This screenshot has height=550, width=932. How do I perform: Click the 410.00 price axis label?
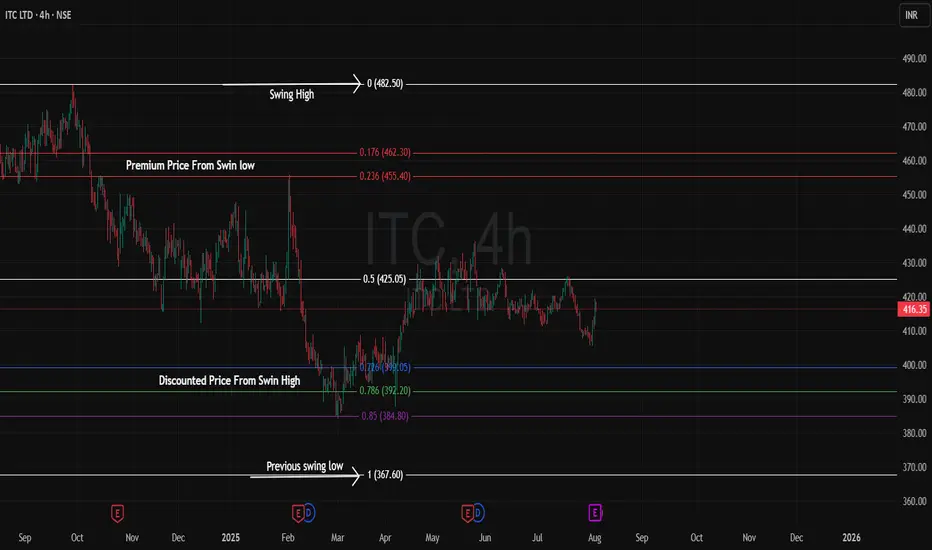pyautogui.click(x=914, y=331)
